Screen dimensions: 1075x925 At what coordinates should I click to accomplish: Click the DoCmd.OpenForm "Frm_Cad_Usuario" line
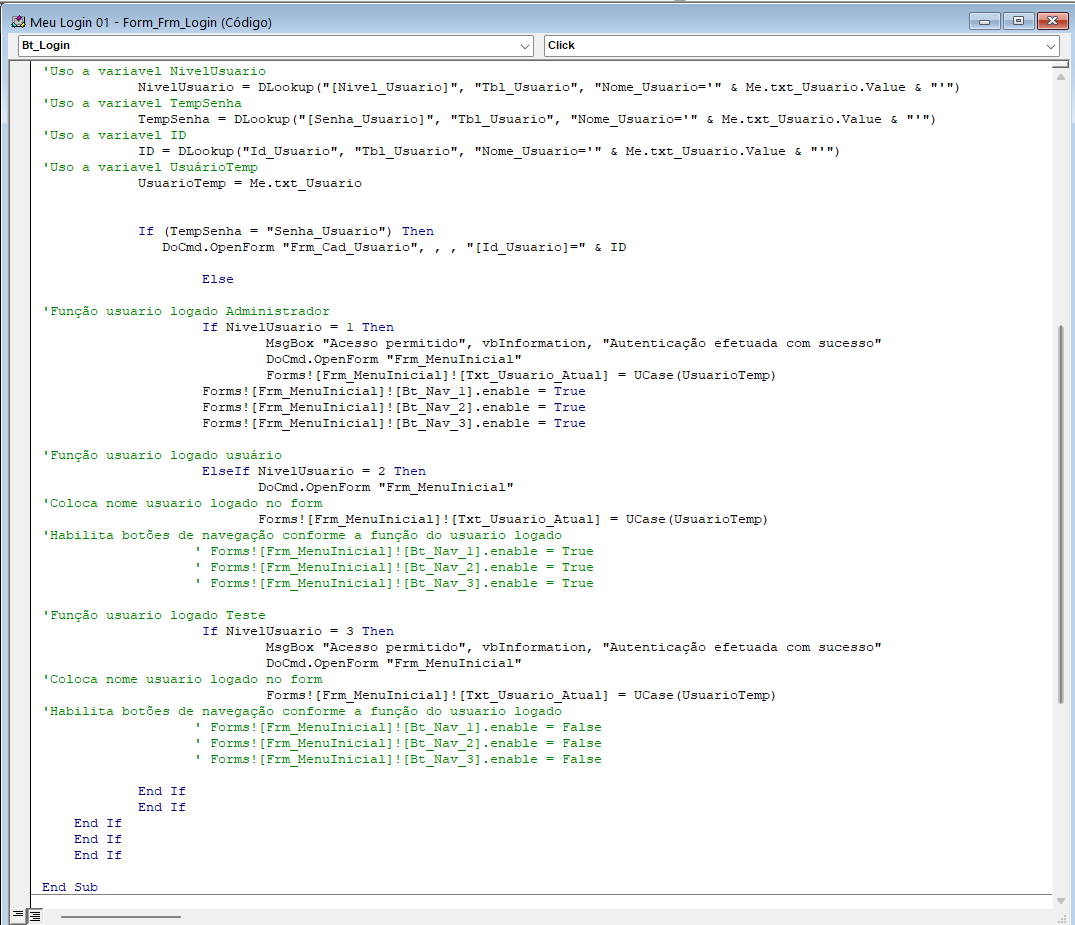click(394, 247)
